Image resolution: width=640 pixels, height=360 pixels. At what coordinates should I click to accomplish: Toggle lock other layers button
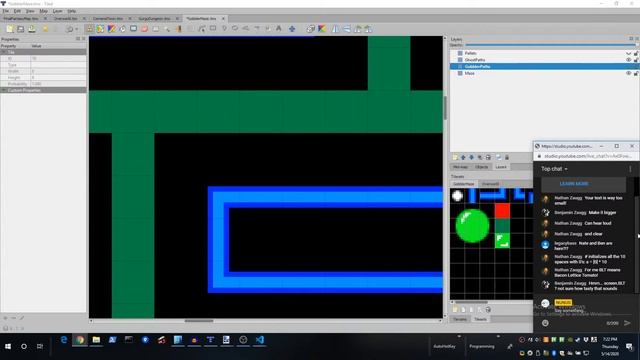[507, 158]
